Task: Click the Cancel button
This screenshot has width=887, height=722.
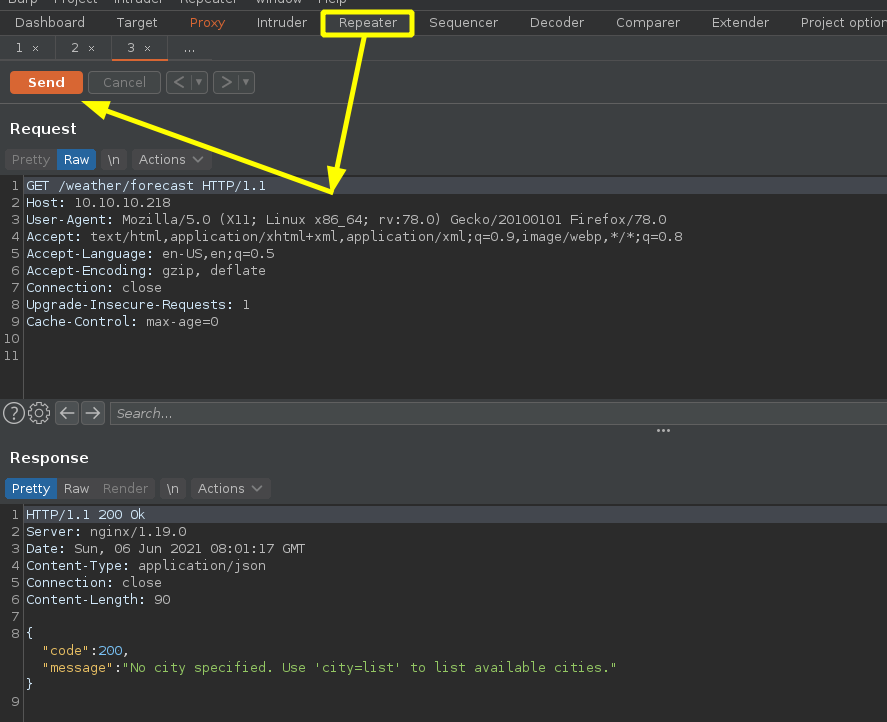Action: click(124, 83)
